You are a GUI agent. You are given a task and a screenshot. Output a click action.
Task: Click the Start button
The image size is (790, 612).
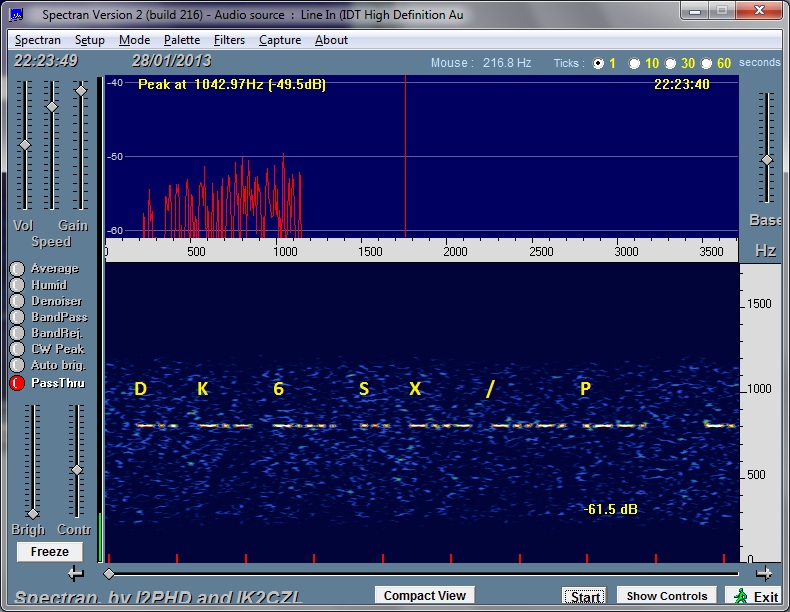[x=585, y=597]
